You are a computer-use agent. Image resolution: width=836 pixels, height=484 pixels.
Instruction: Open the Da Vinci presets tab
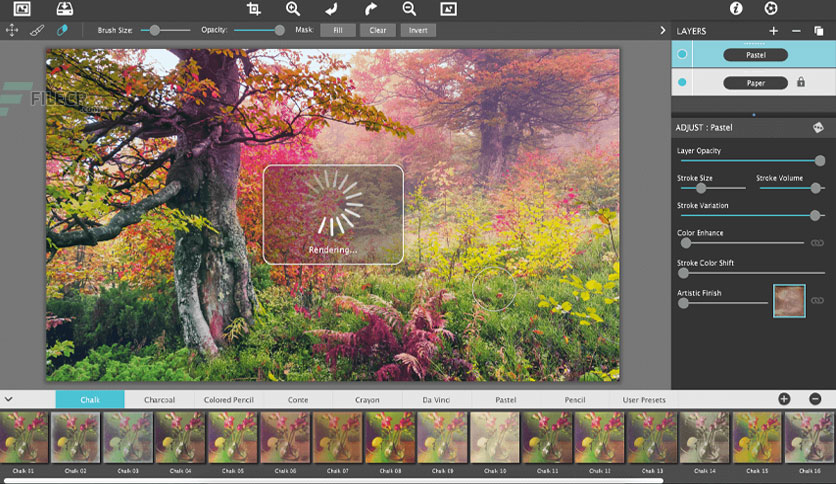tap(436, 399)
